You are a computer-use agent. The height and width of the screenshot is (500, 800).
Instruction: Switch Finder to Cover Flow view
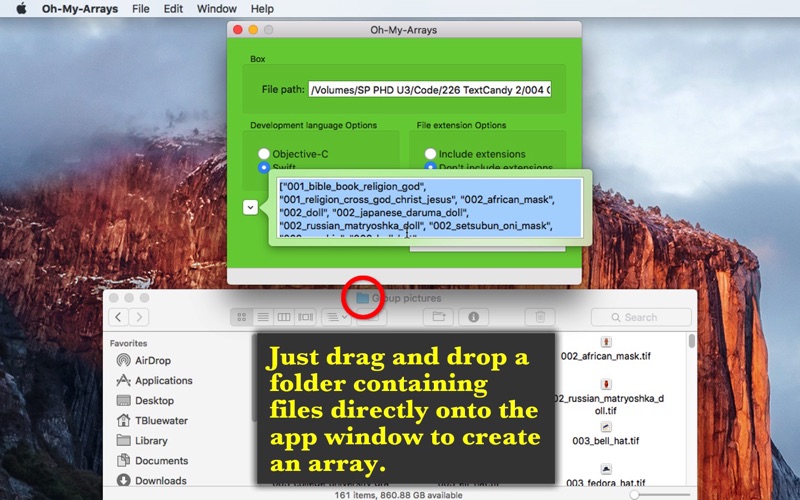[306, 317]
